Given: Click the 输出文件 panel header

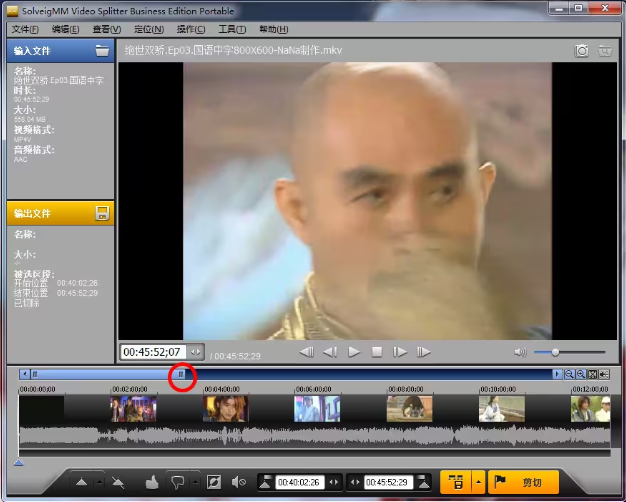Looking at the screenshot, I should [x=60, y=213].
